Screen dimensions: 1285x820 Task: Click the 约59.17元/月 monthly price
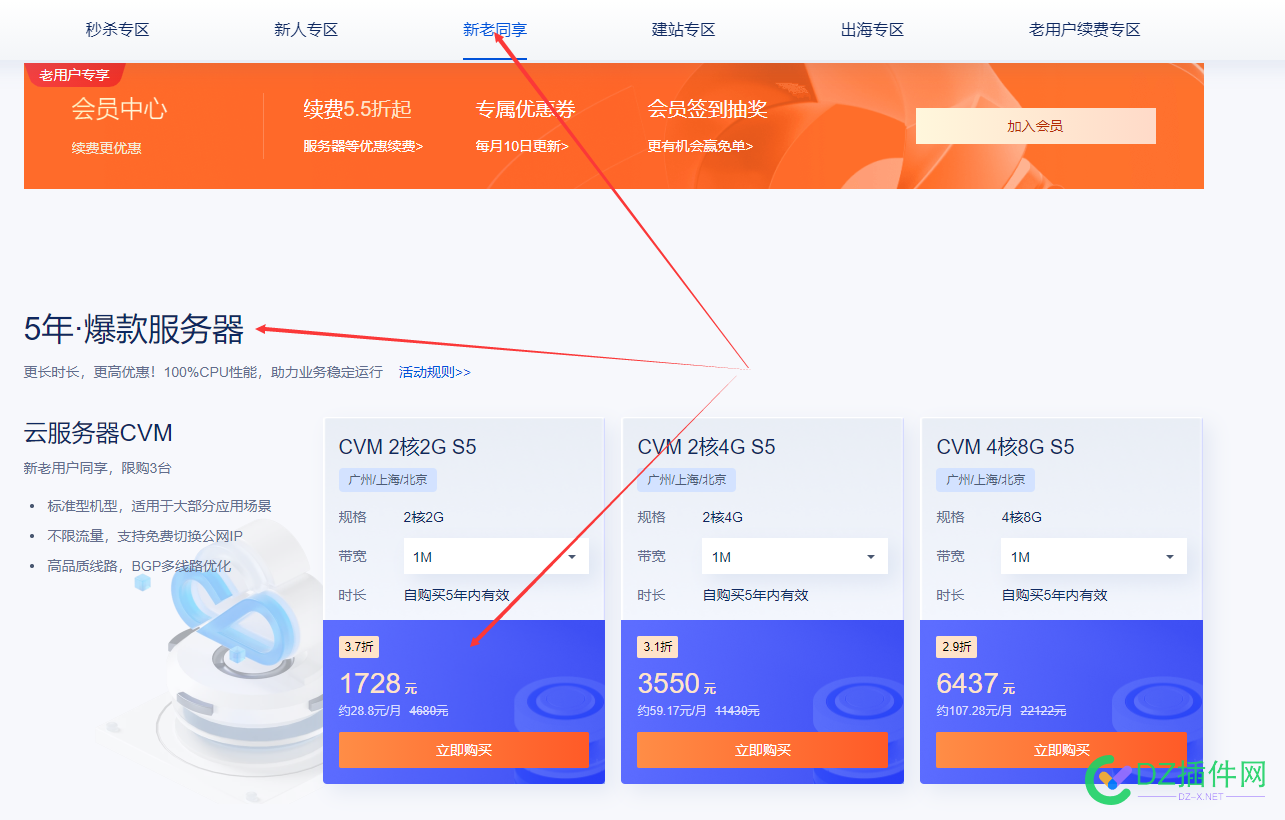click(672, 711)
